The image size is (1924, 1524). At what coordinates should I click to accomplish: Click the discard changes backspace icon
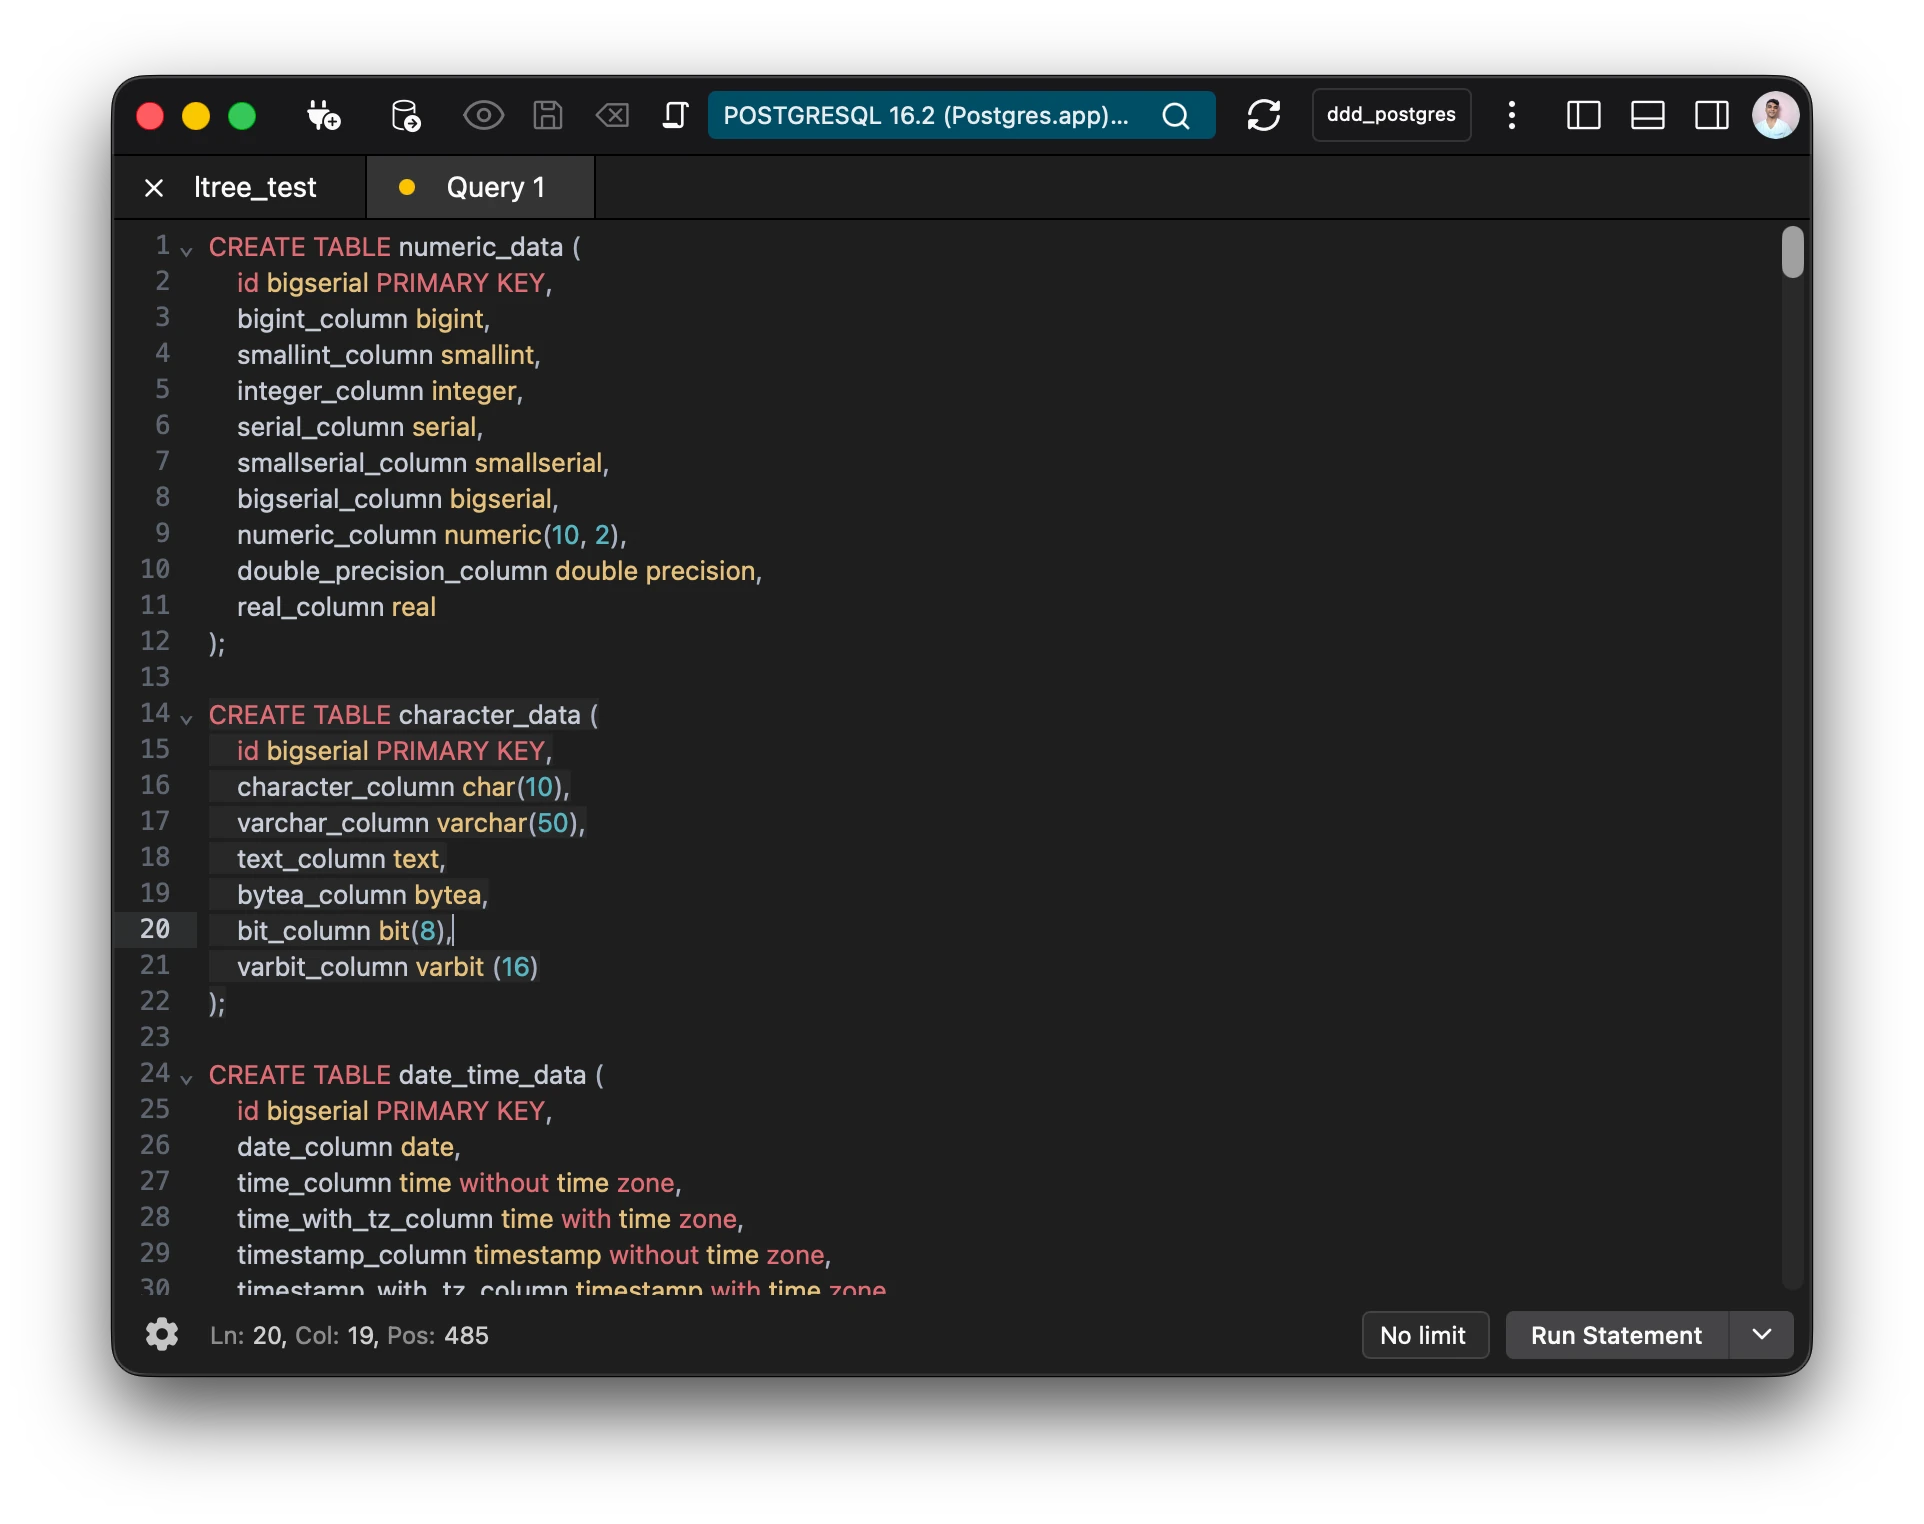[612, 116]
